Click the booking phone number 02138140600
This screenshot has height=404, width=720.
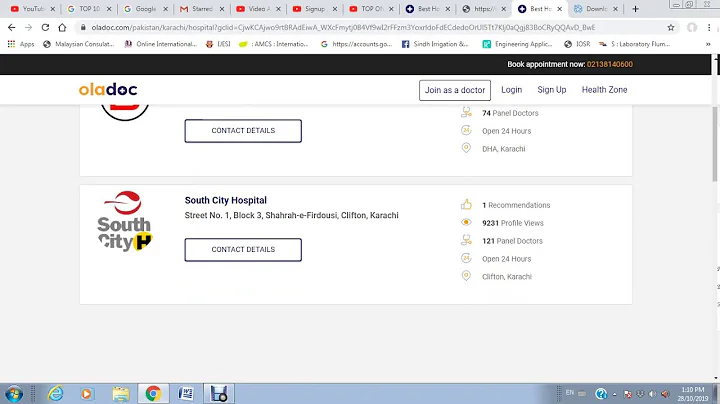[609, 64]
